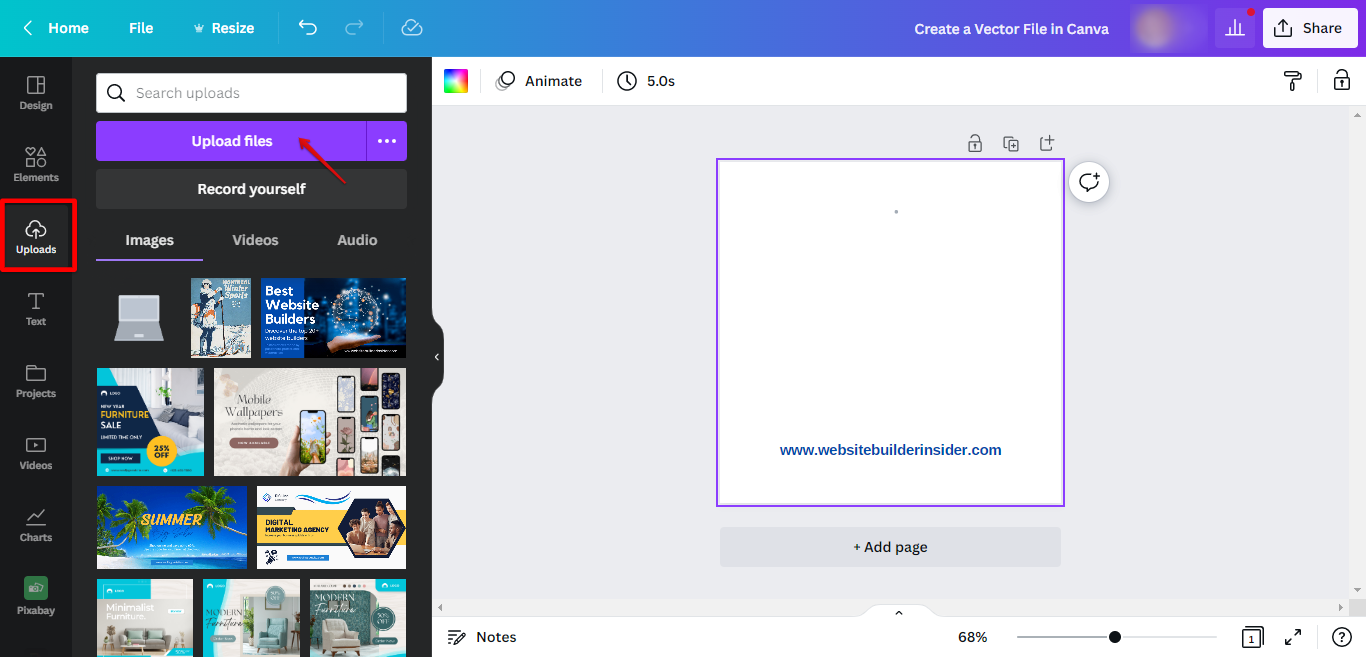
Task: Click the zoom slider handle
Action: 1115,637
